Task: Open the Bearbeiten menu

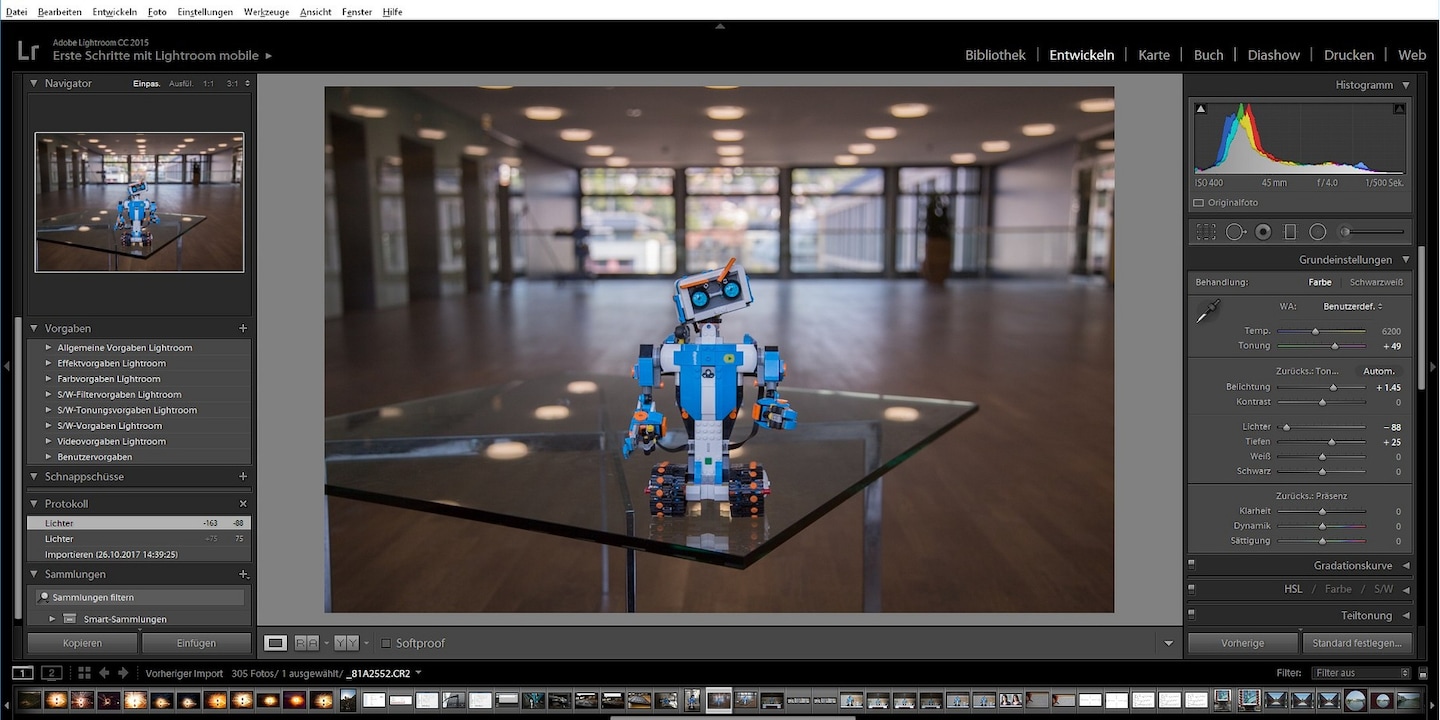Action: 60,12
